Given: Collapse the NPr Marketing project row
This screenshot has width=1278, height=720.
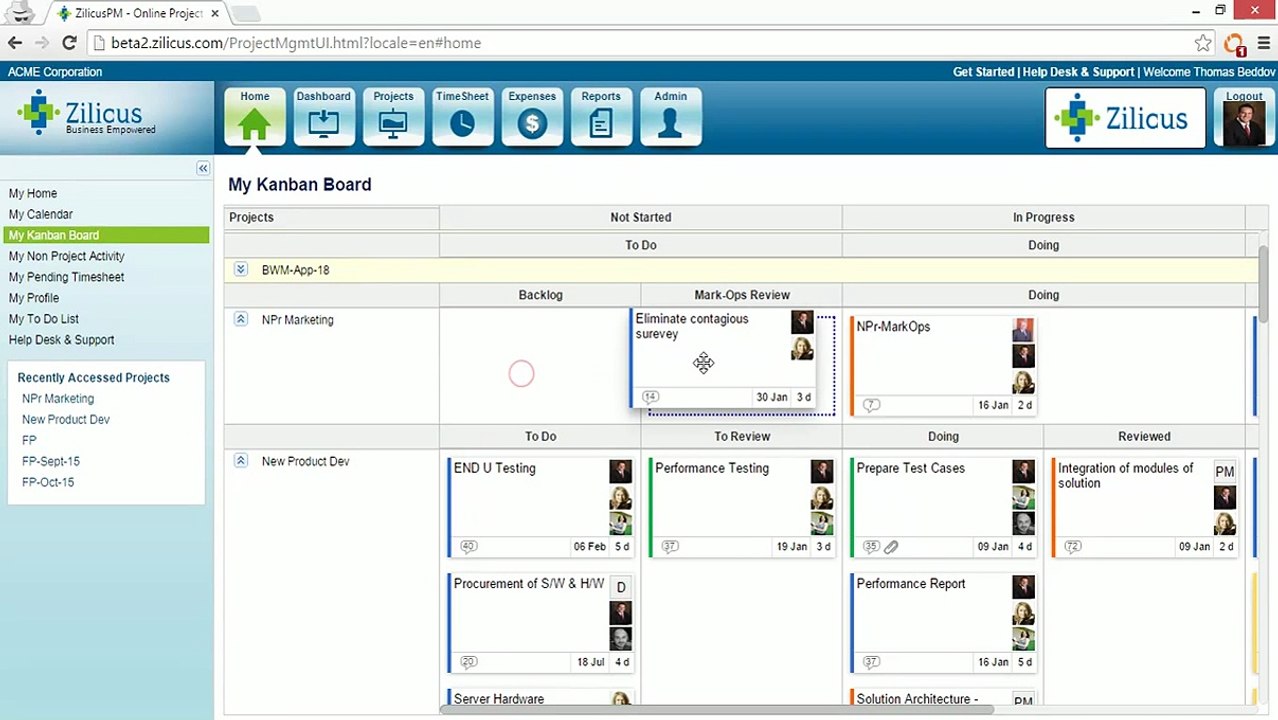Looking at the screenshot, I should [241, 319].
